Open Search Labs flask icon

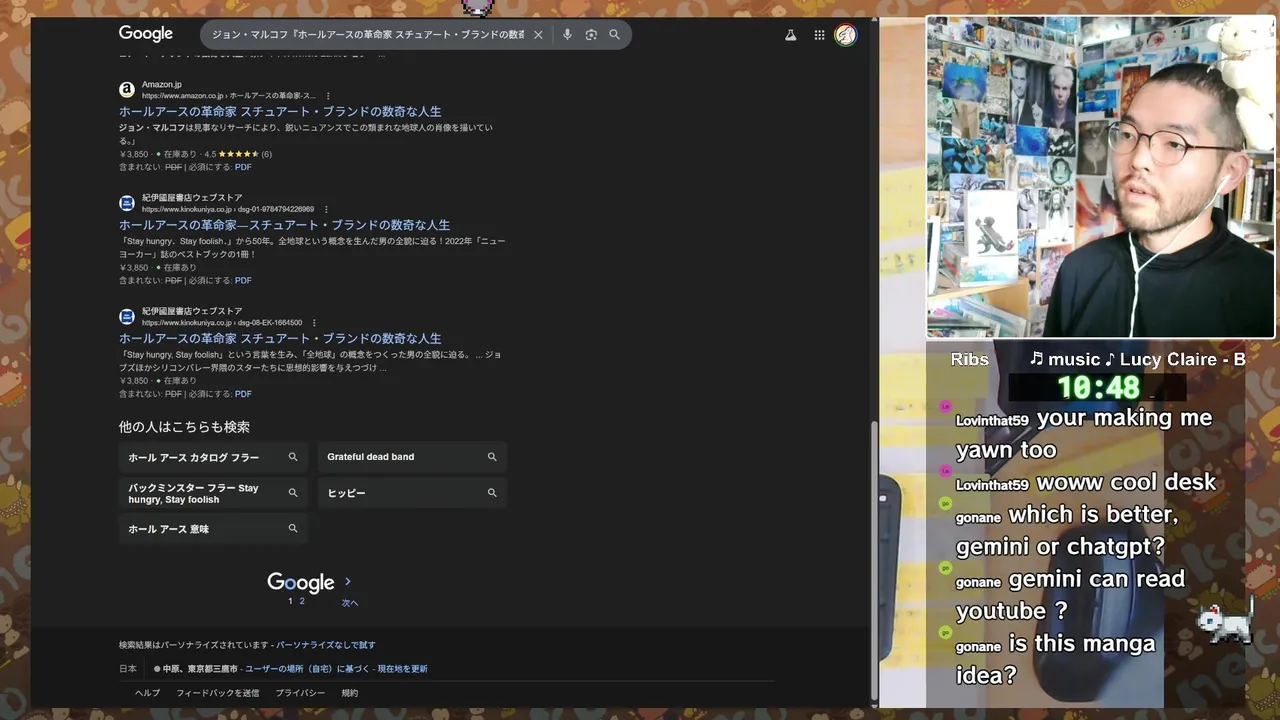coord(790,35)
